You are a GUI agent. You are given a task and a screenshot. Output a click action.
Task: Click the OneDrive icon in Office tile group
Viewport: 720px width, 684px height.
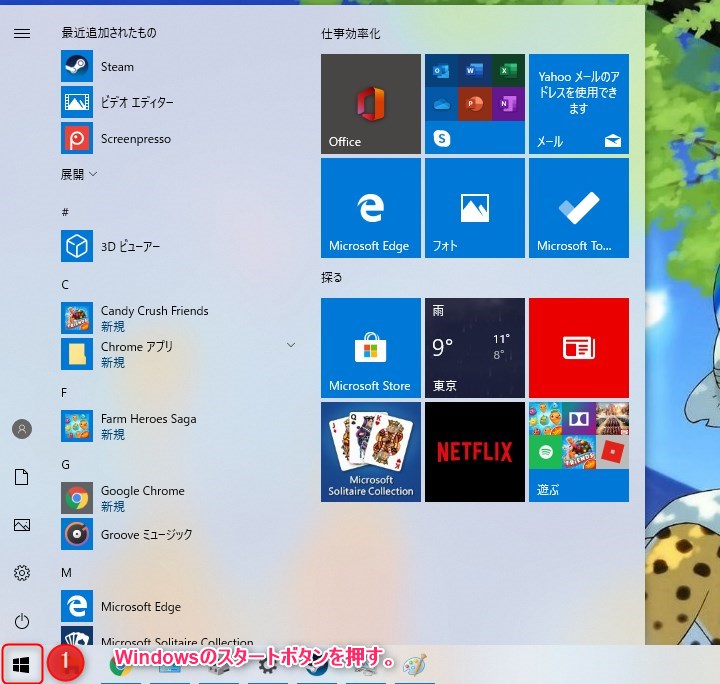[x=441, y=104]
